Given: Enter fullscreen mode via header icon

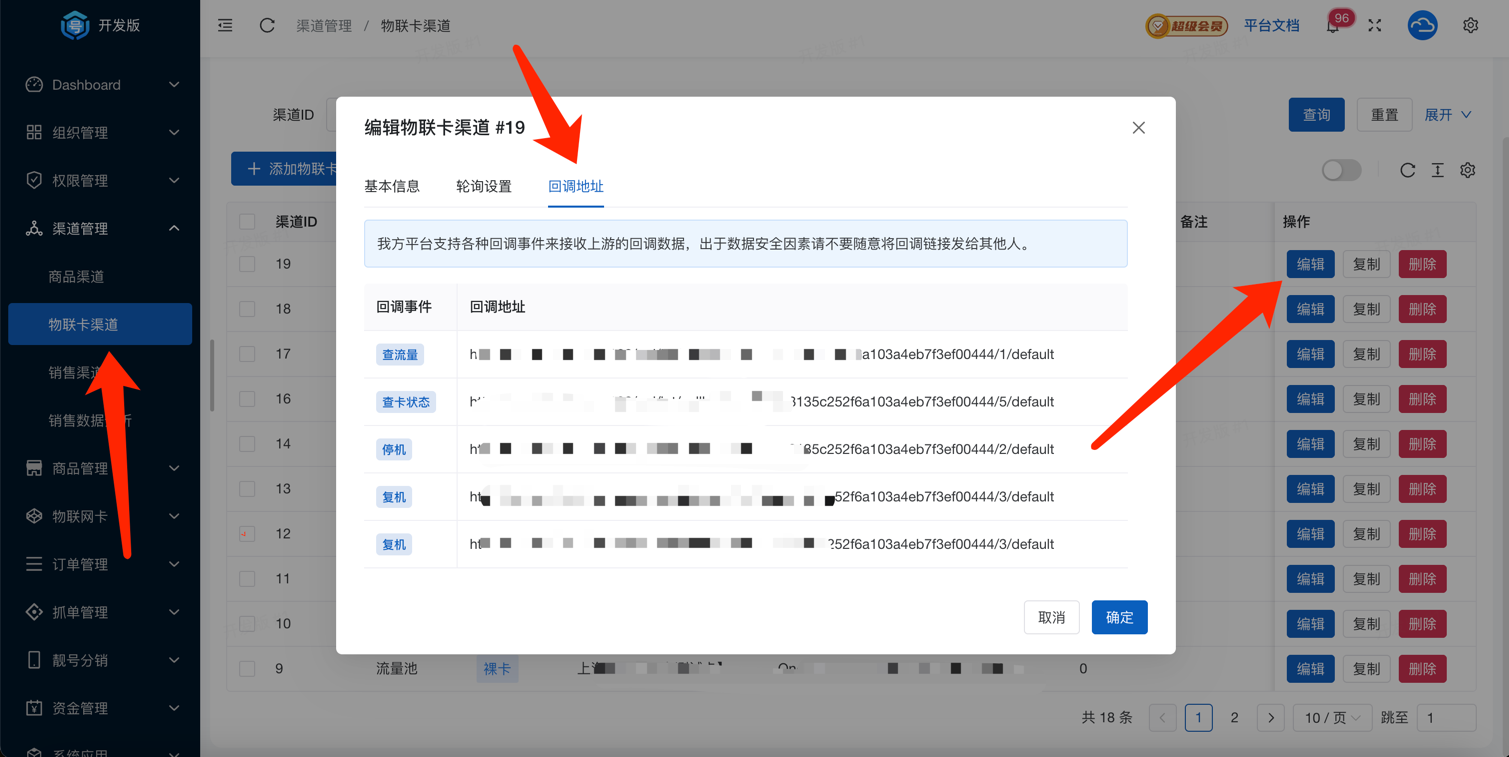Looking at the screenshot, I should point(1375,26).
